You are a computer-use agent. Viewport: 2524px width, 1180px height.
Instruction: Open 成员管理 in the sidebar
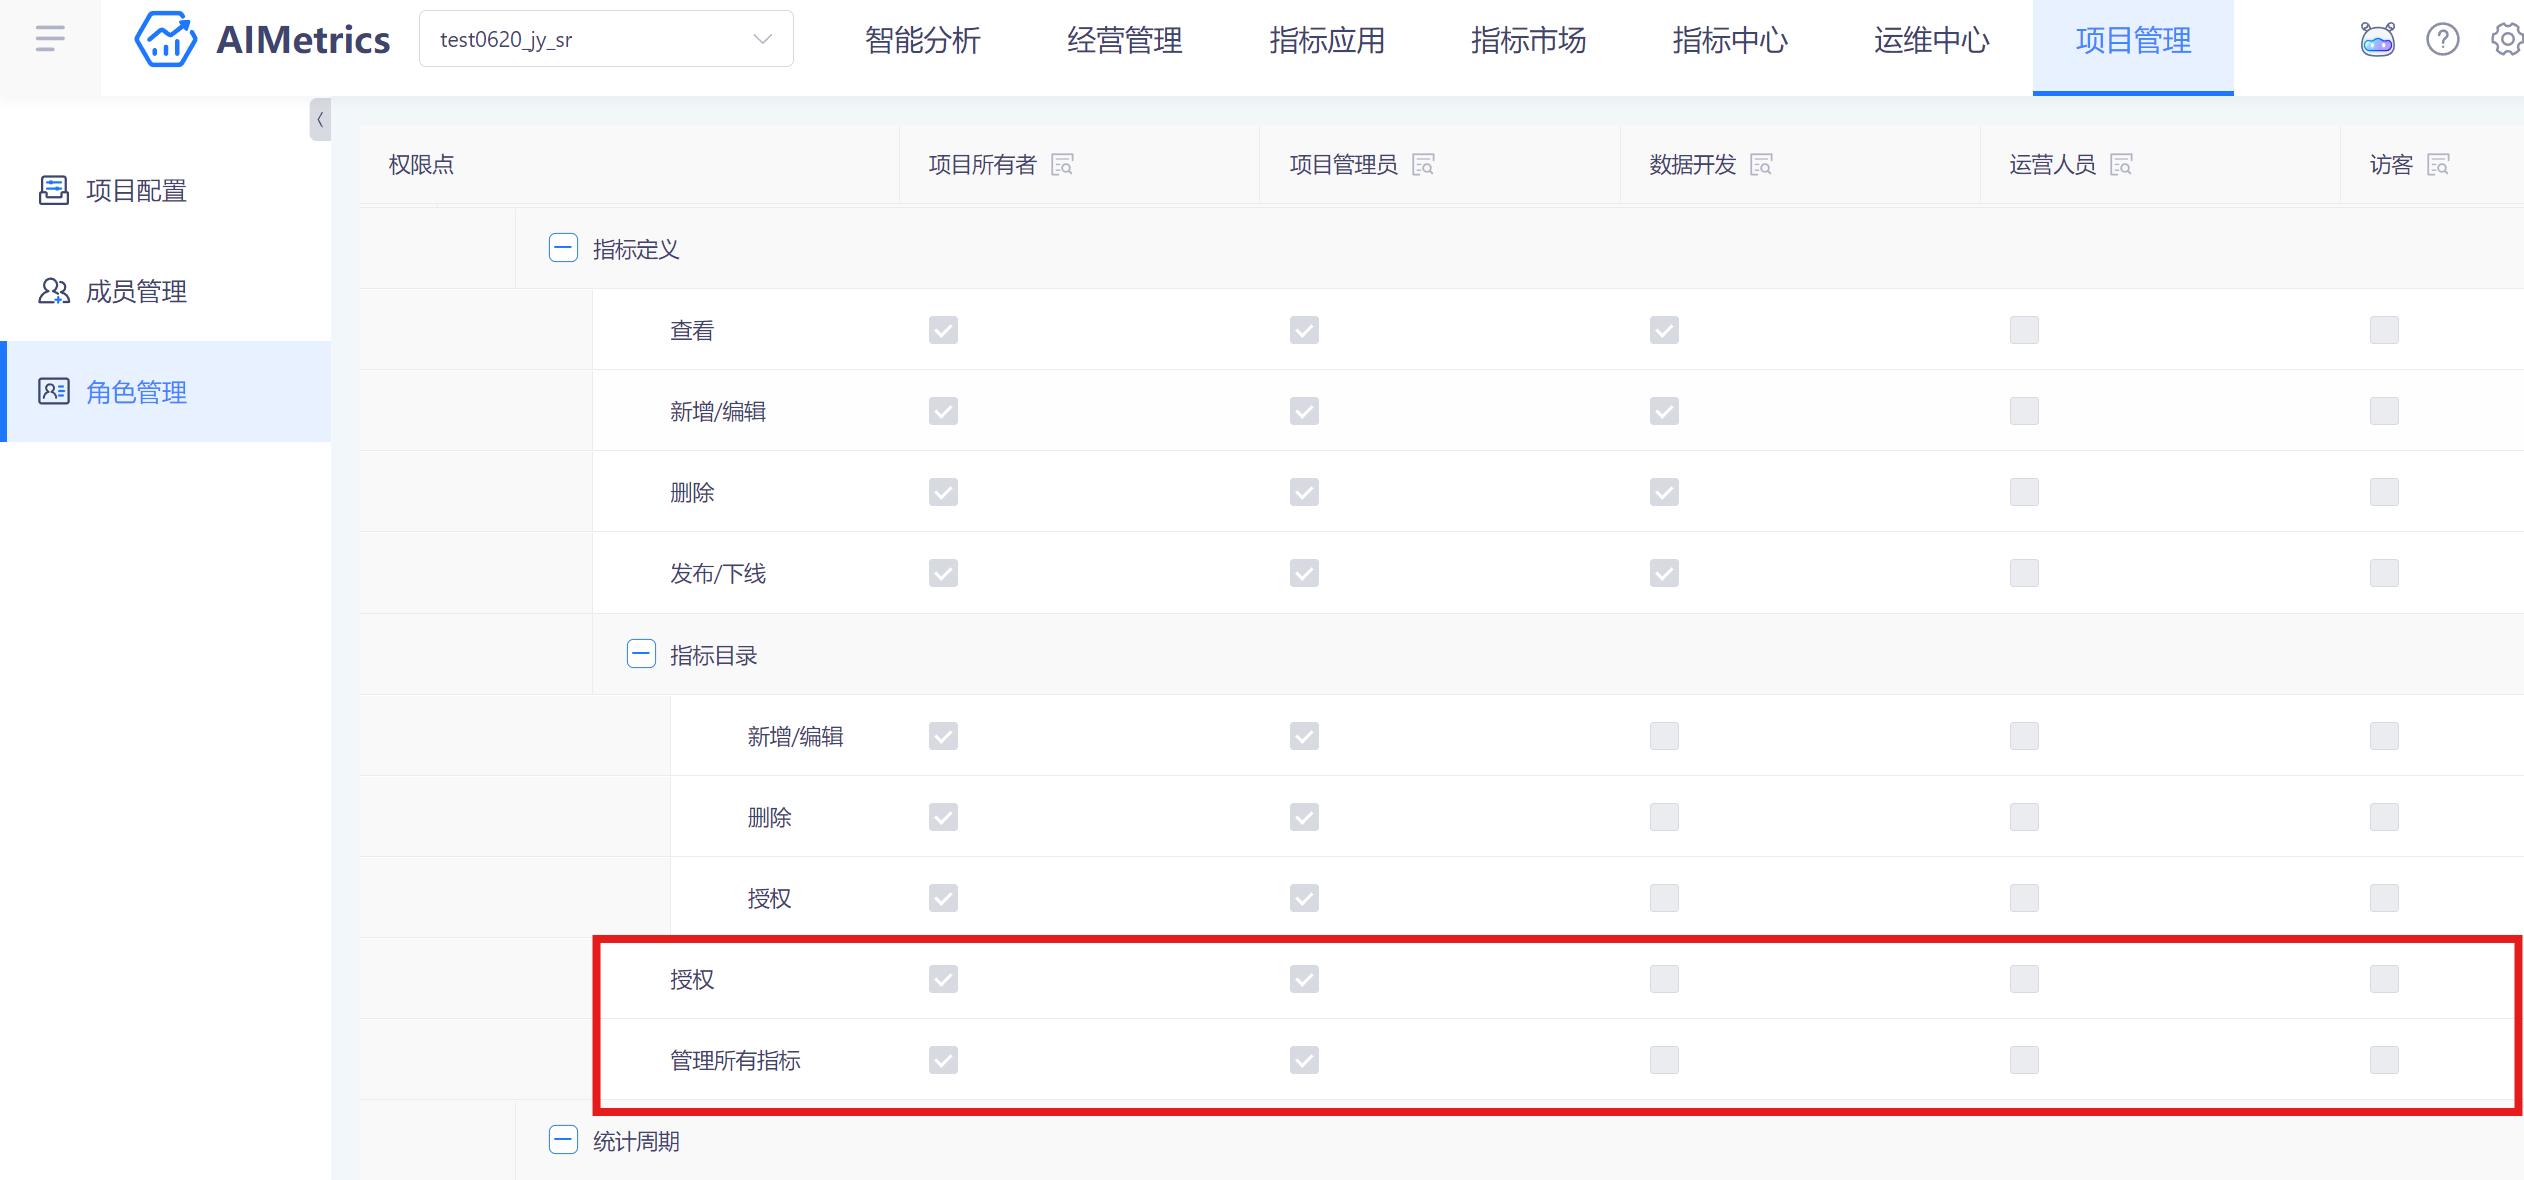136,291
